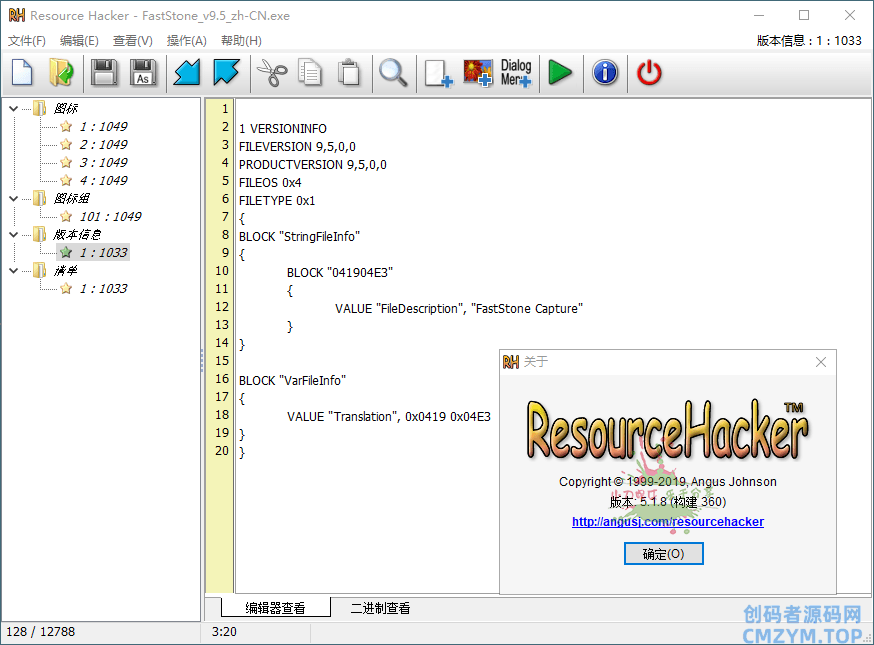Image resolution: width=874 pixels, height=645 pixels.
Task: Collapse the 清单 tree folder
Action: click(13, 271)
